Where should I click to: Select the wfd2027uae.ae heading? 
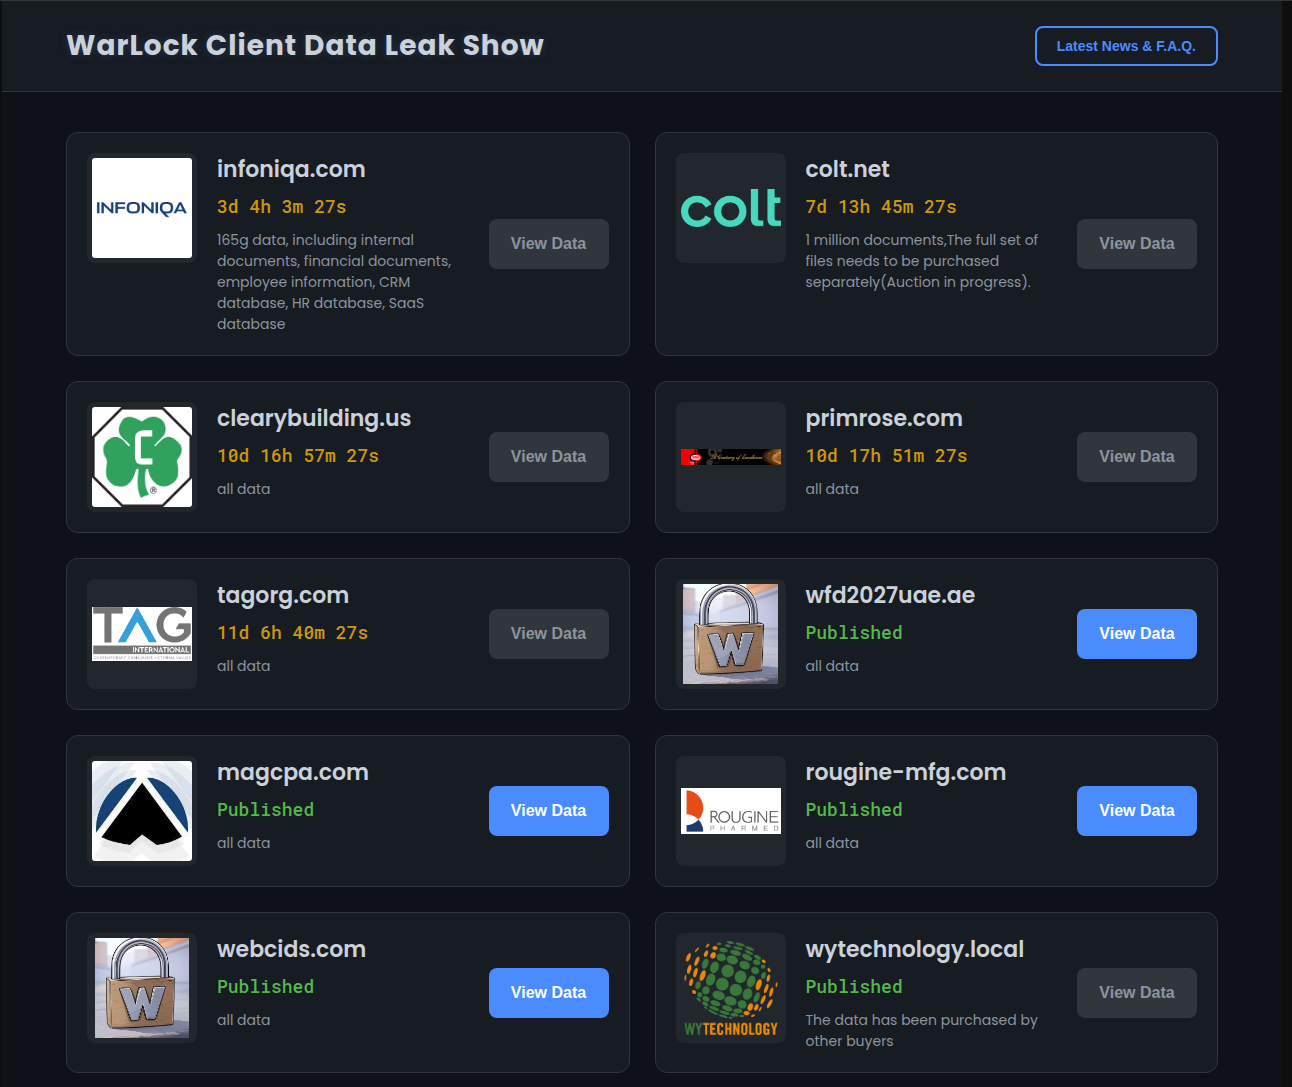pos(890,595)
